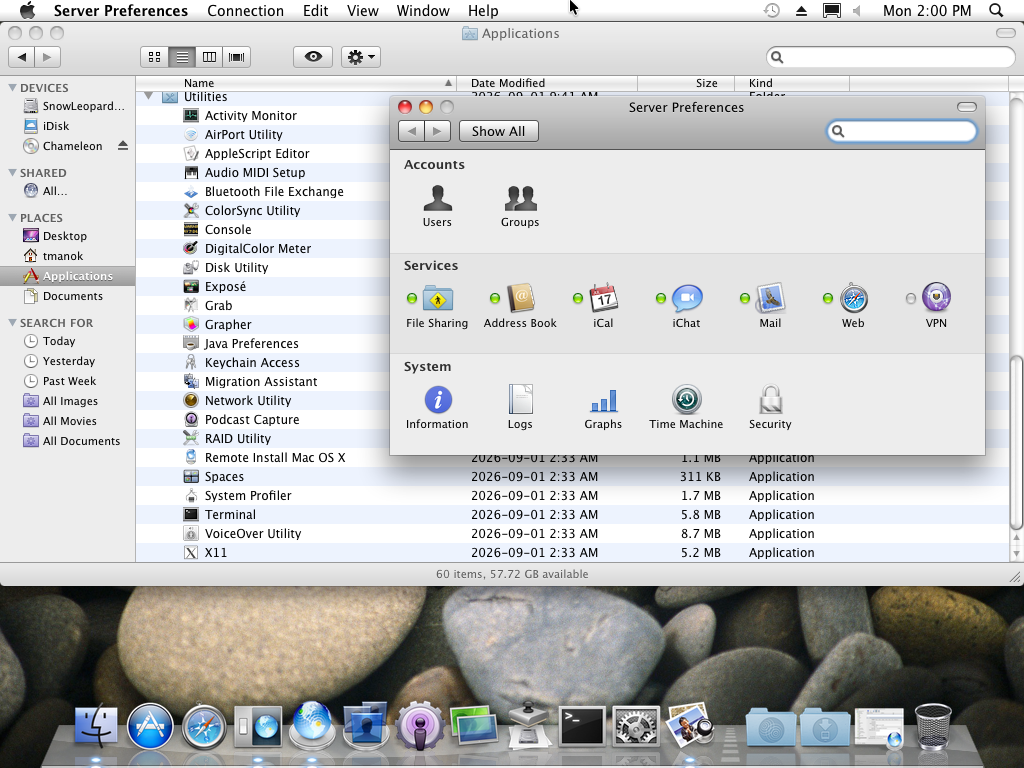The width and height of the screenshot is (1024, 768).
Task: Open File Sharing service settings
Action: 437,306
